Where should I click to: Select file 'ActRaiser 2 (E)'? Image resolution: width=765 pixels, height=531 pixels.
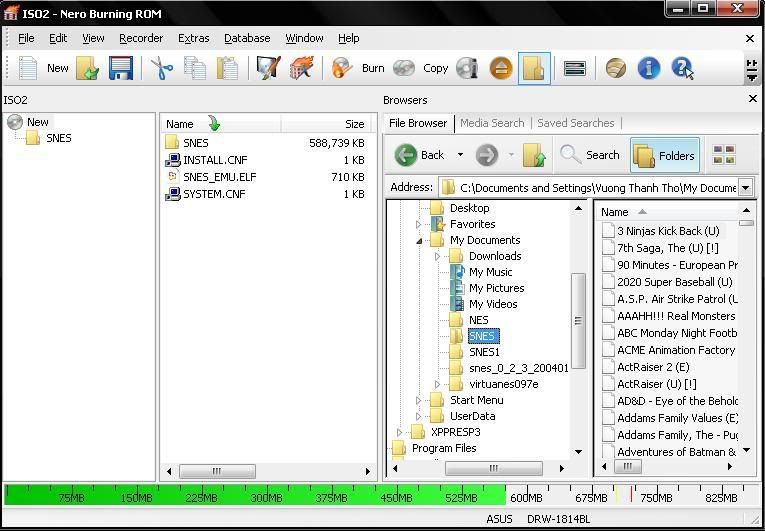(653, 367)
